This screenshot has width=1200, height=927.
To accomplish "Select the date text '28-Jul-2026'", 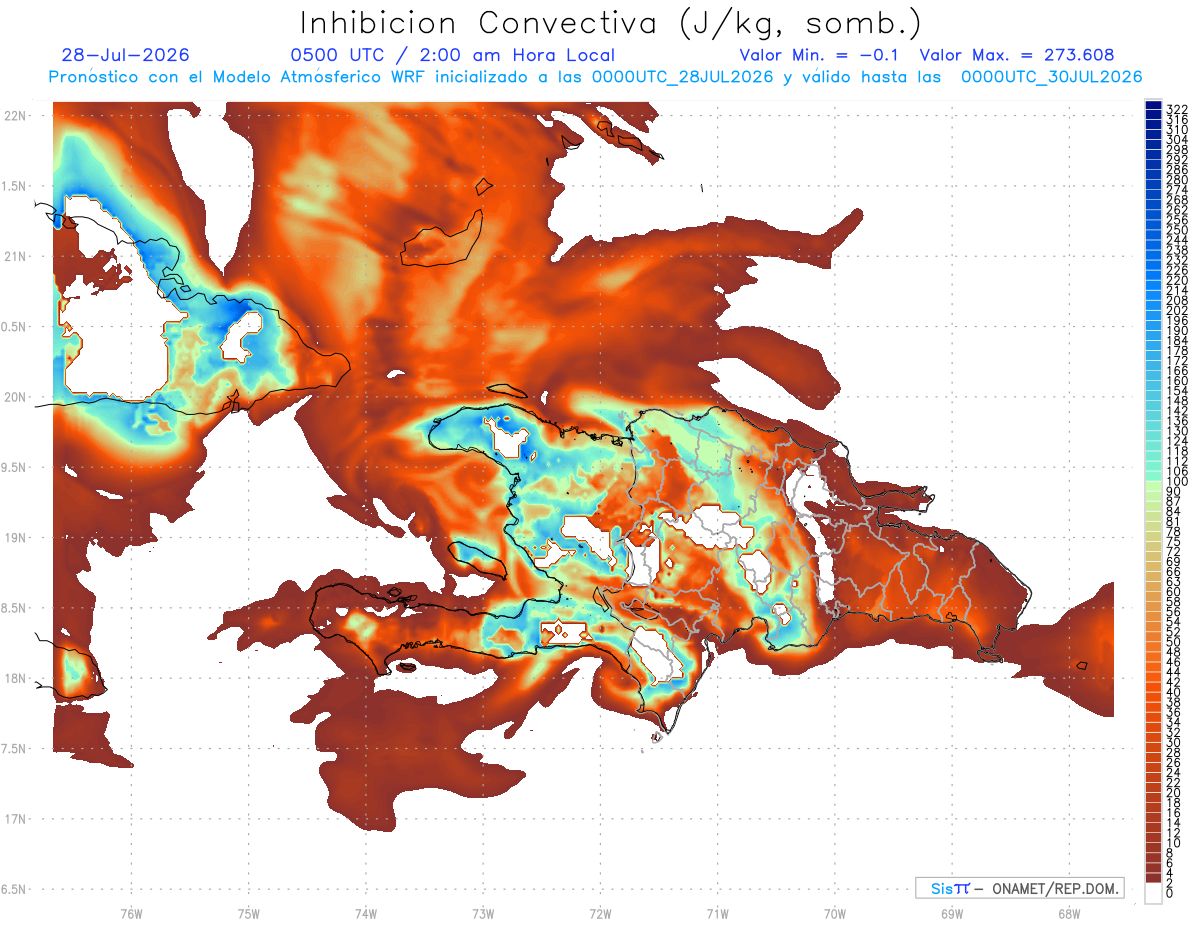I will pos(125,56).
